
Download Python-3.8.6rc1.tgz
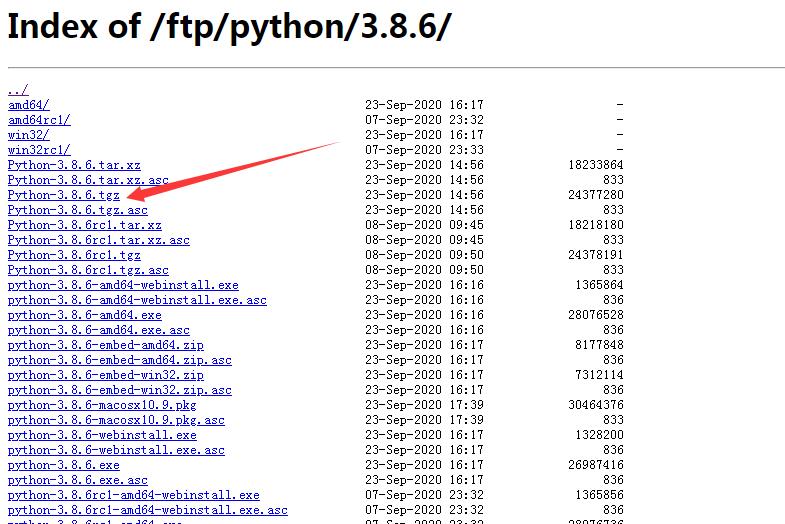click(x=74, y=255)
